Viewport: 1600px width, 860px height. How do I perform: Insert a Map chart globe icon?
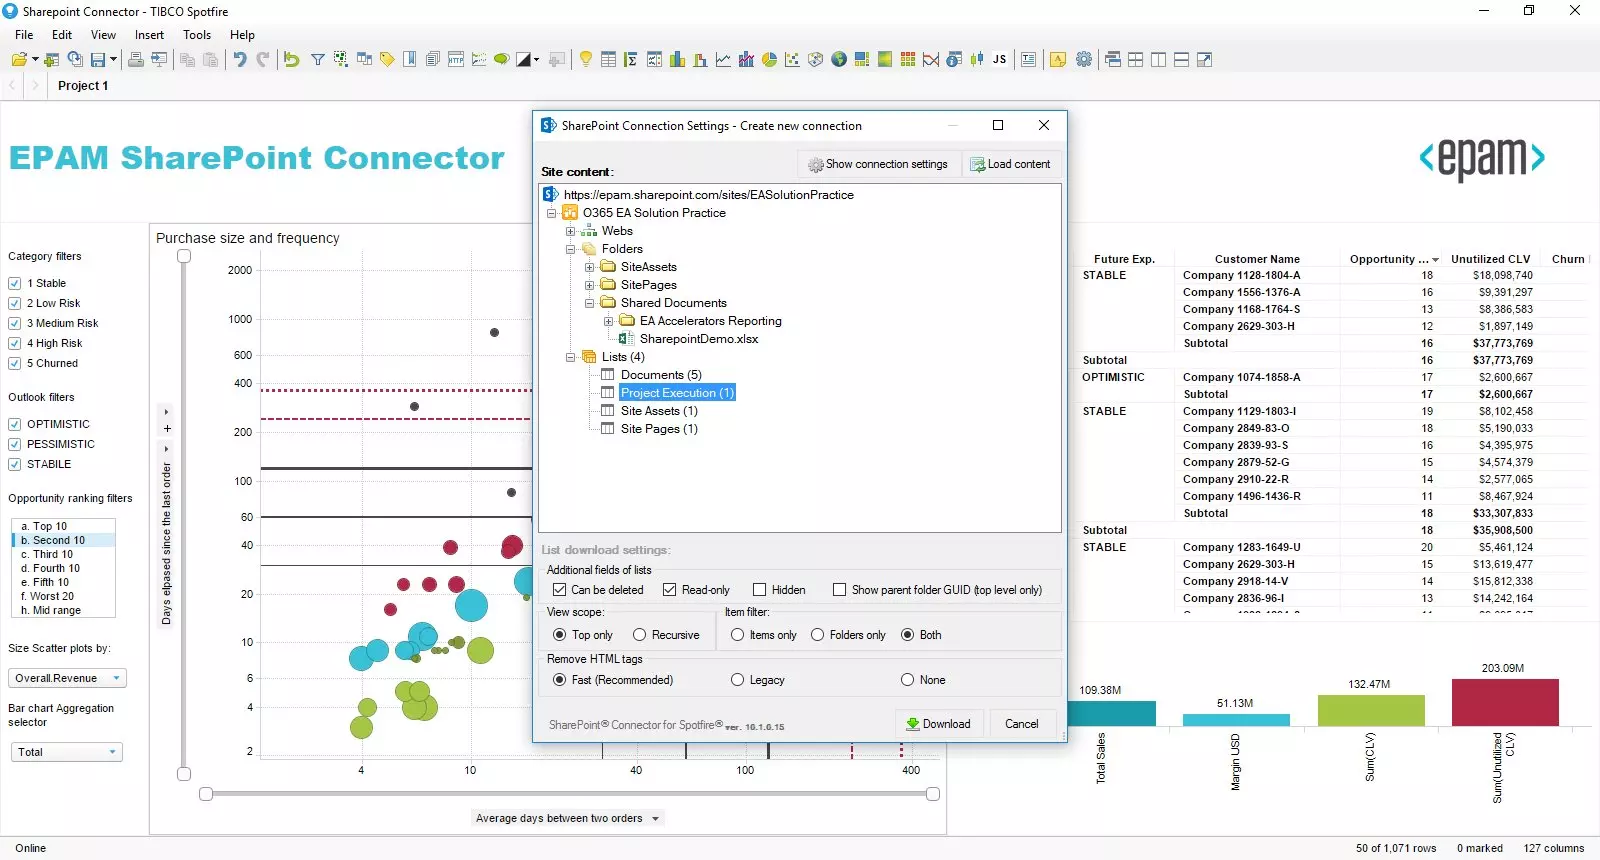tap(838, 59)
